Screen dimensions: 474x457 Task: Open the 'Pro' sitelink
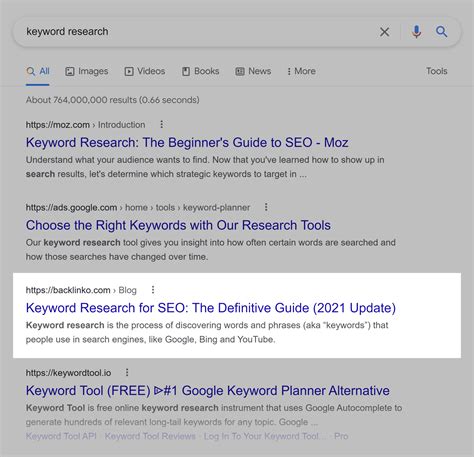pyautogui.click(x=341, y=436)
